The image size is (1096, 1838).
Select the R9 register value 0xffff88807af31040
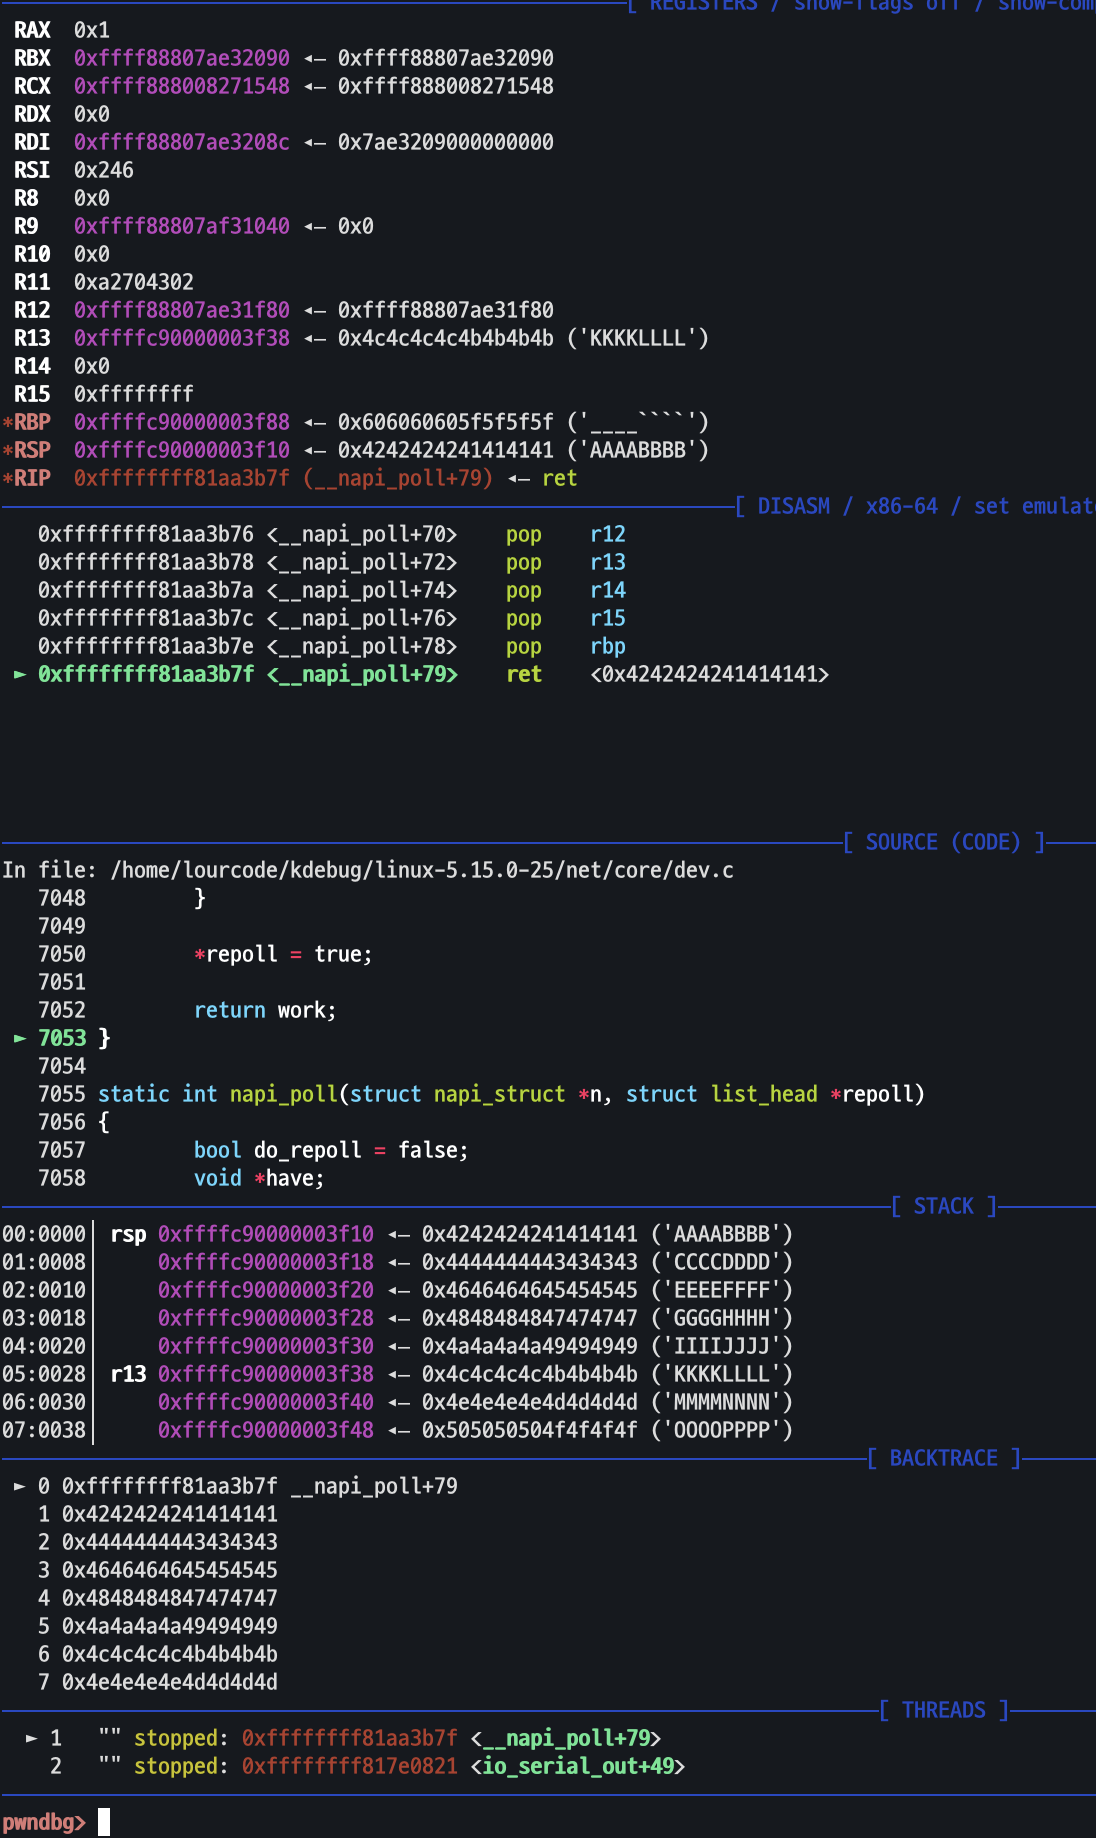[x=182, y=226]
